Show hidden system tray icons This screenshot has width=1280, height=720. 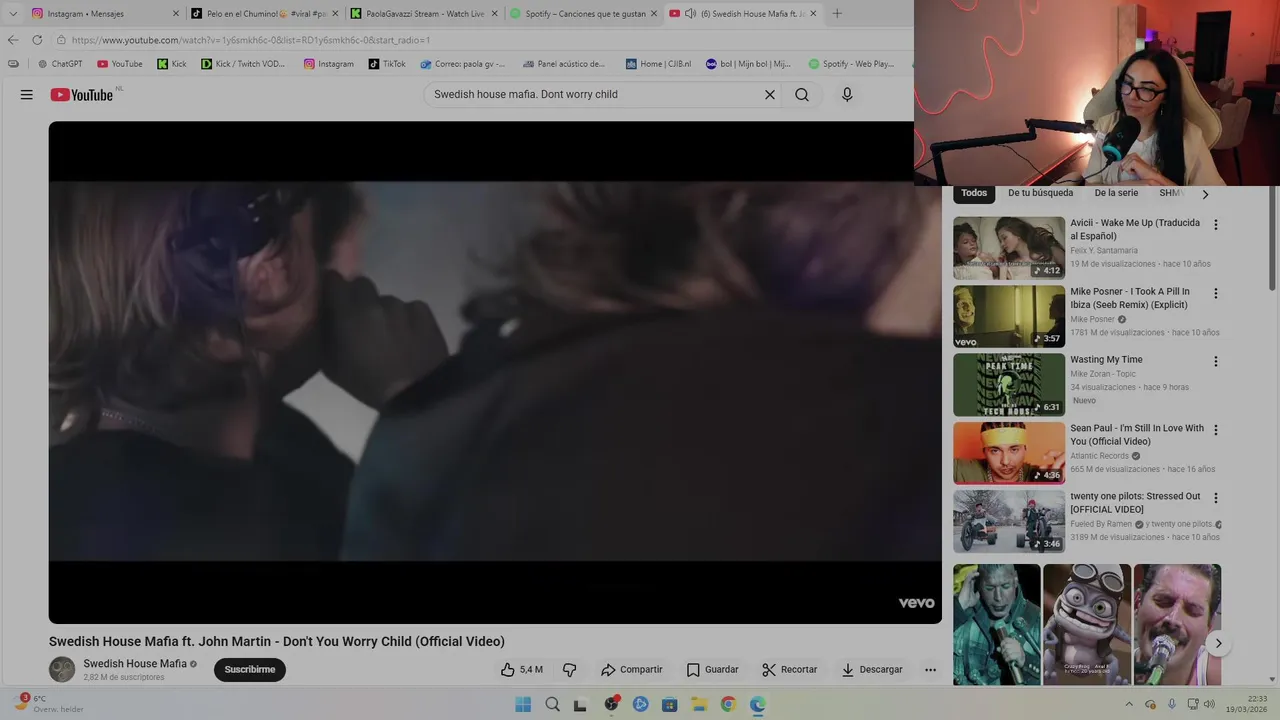(1129, 704)
